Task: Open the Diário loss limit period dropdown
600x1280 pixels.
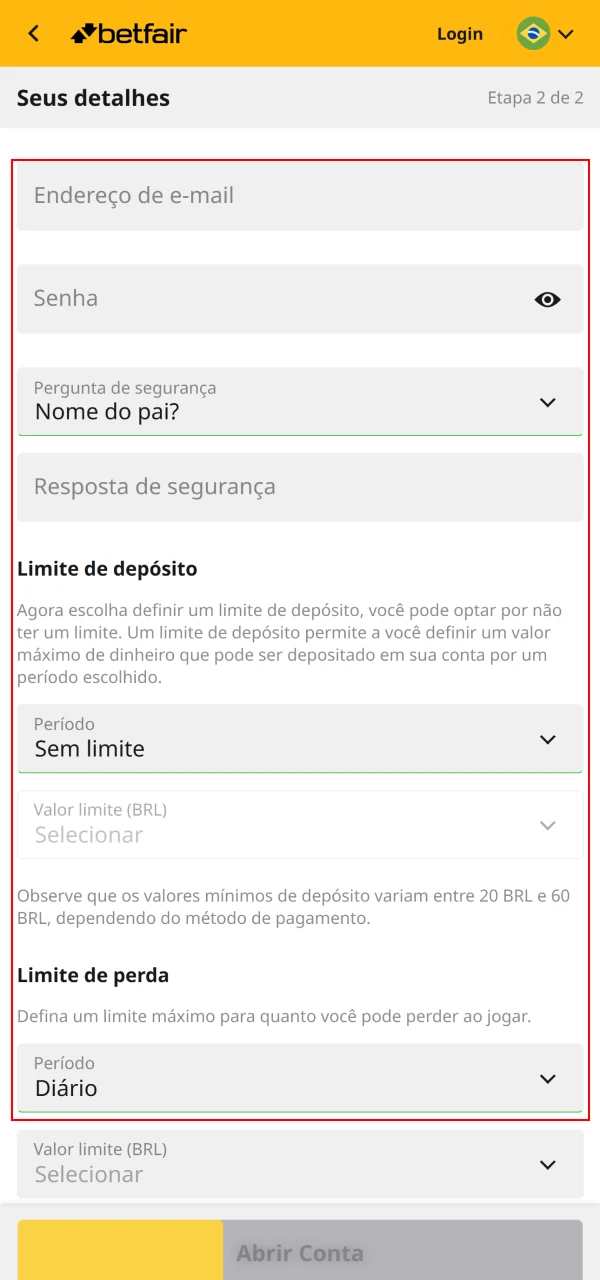Action: 300,1079
